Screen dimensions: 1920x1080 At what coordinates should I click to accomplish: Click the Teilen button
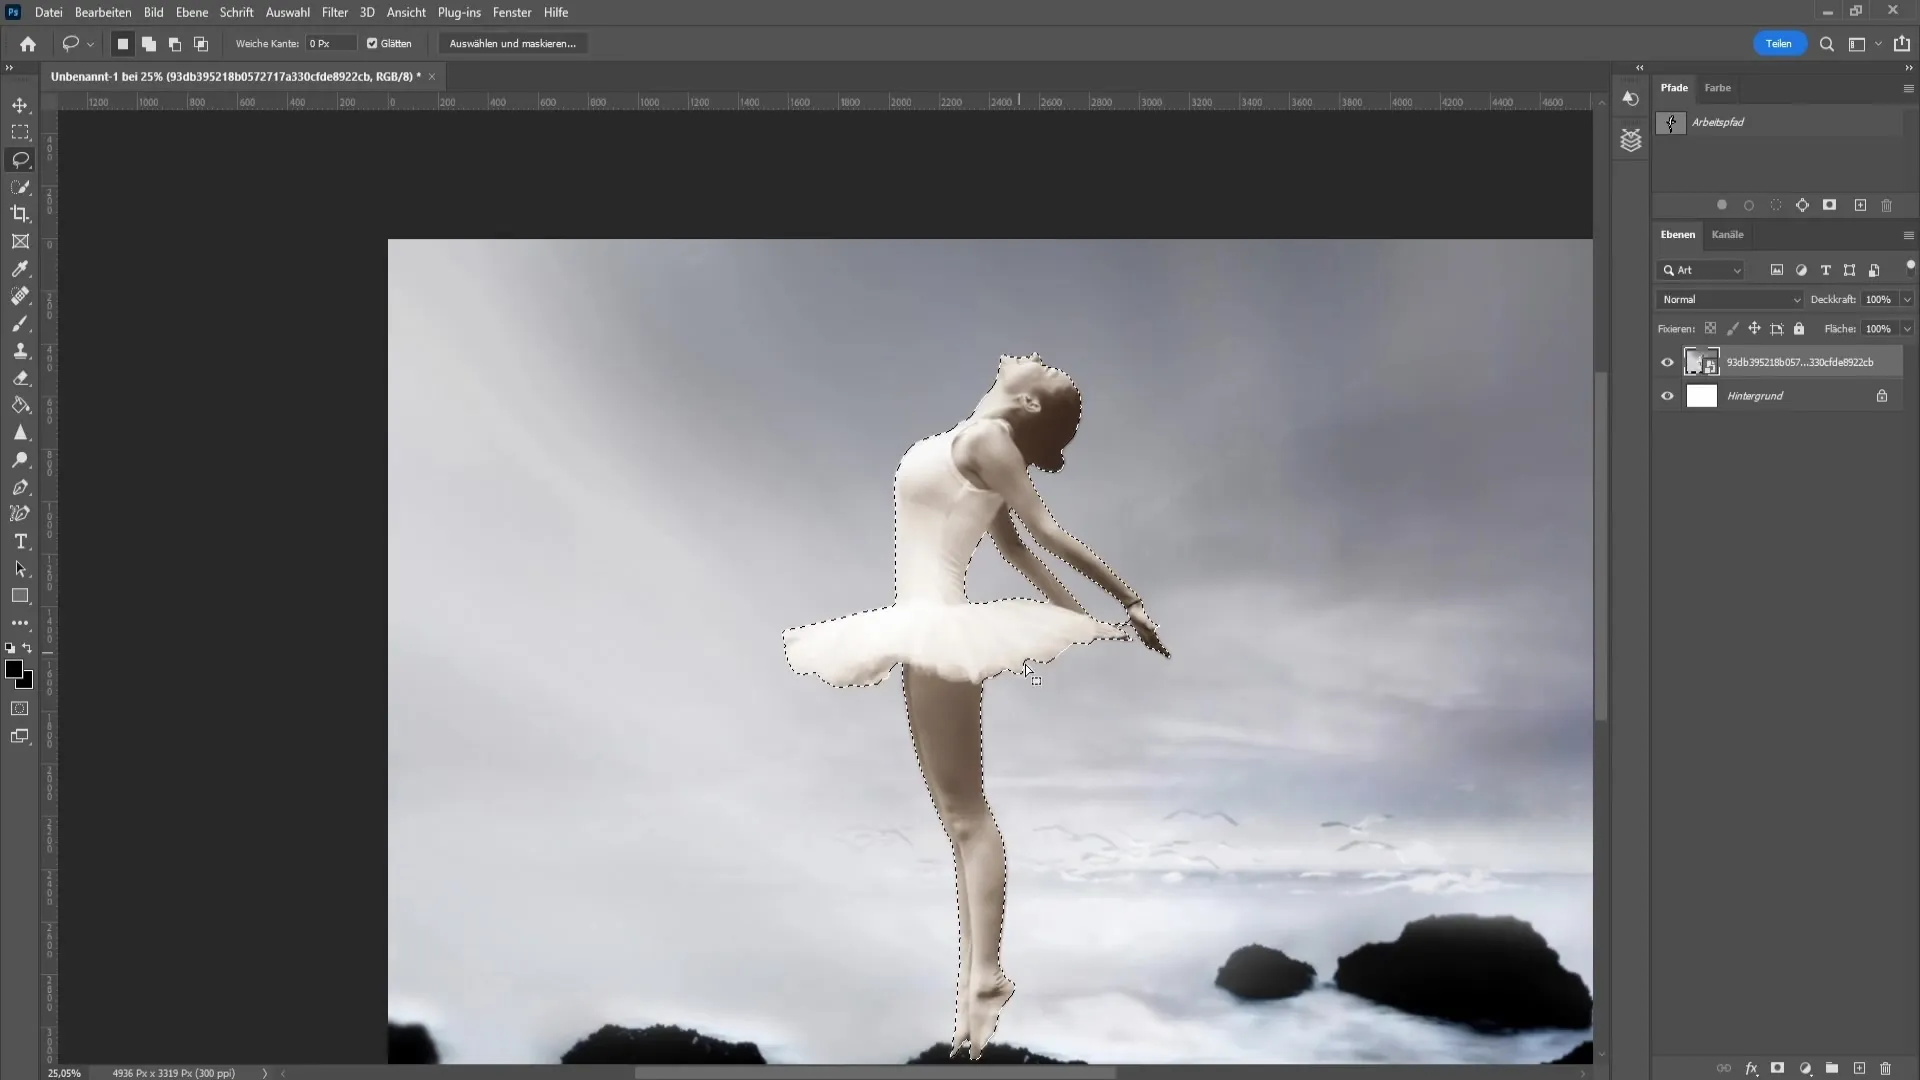[x=1778, y=44]
